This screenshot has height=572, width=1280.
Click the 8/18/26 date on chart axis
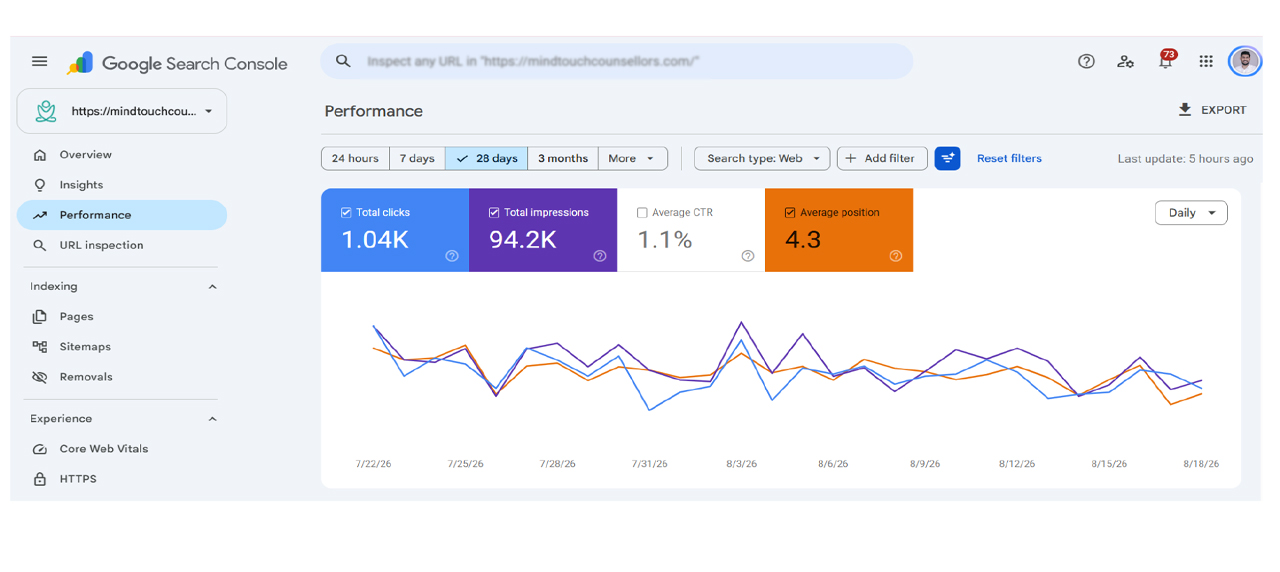pos(1200,464)
